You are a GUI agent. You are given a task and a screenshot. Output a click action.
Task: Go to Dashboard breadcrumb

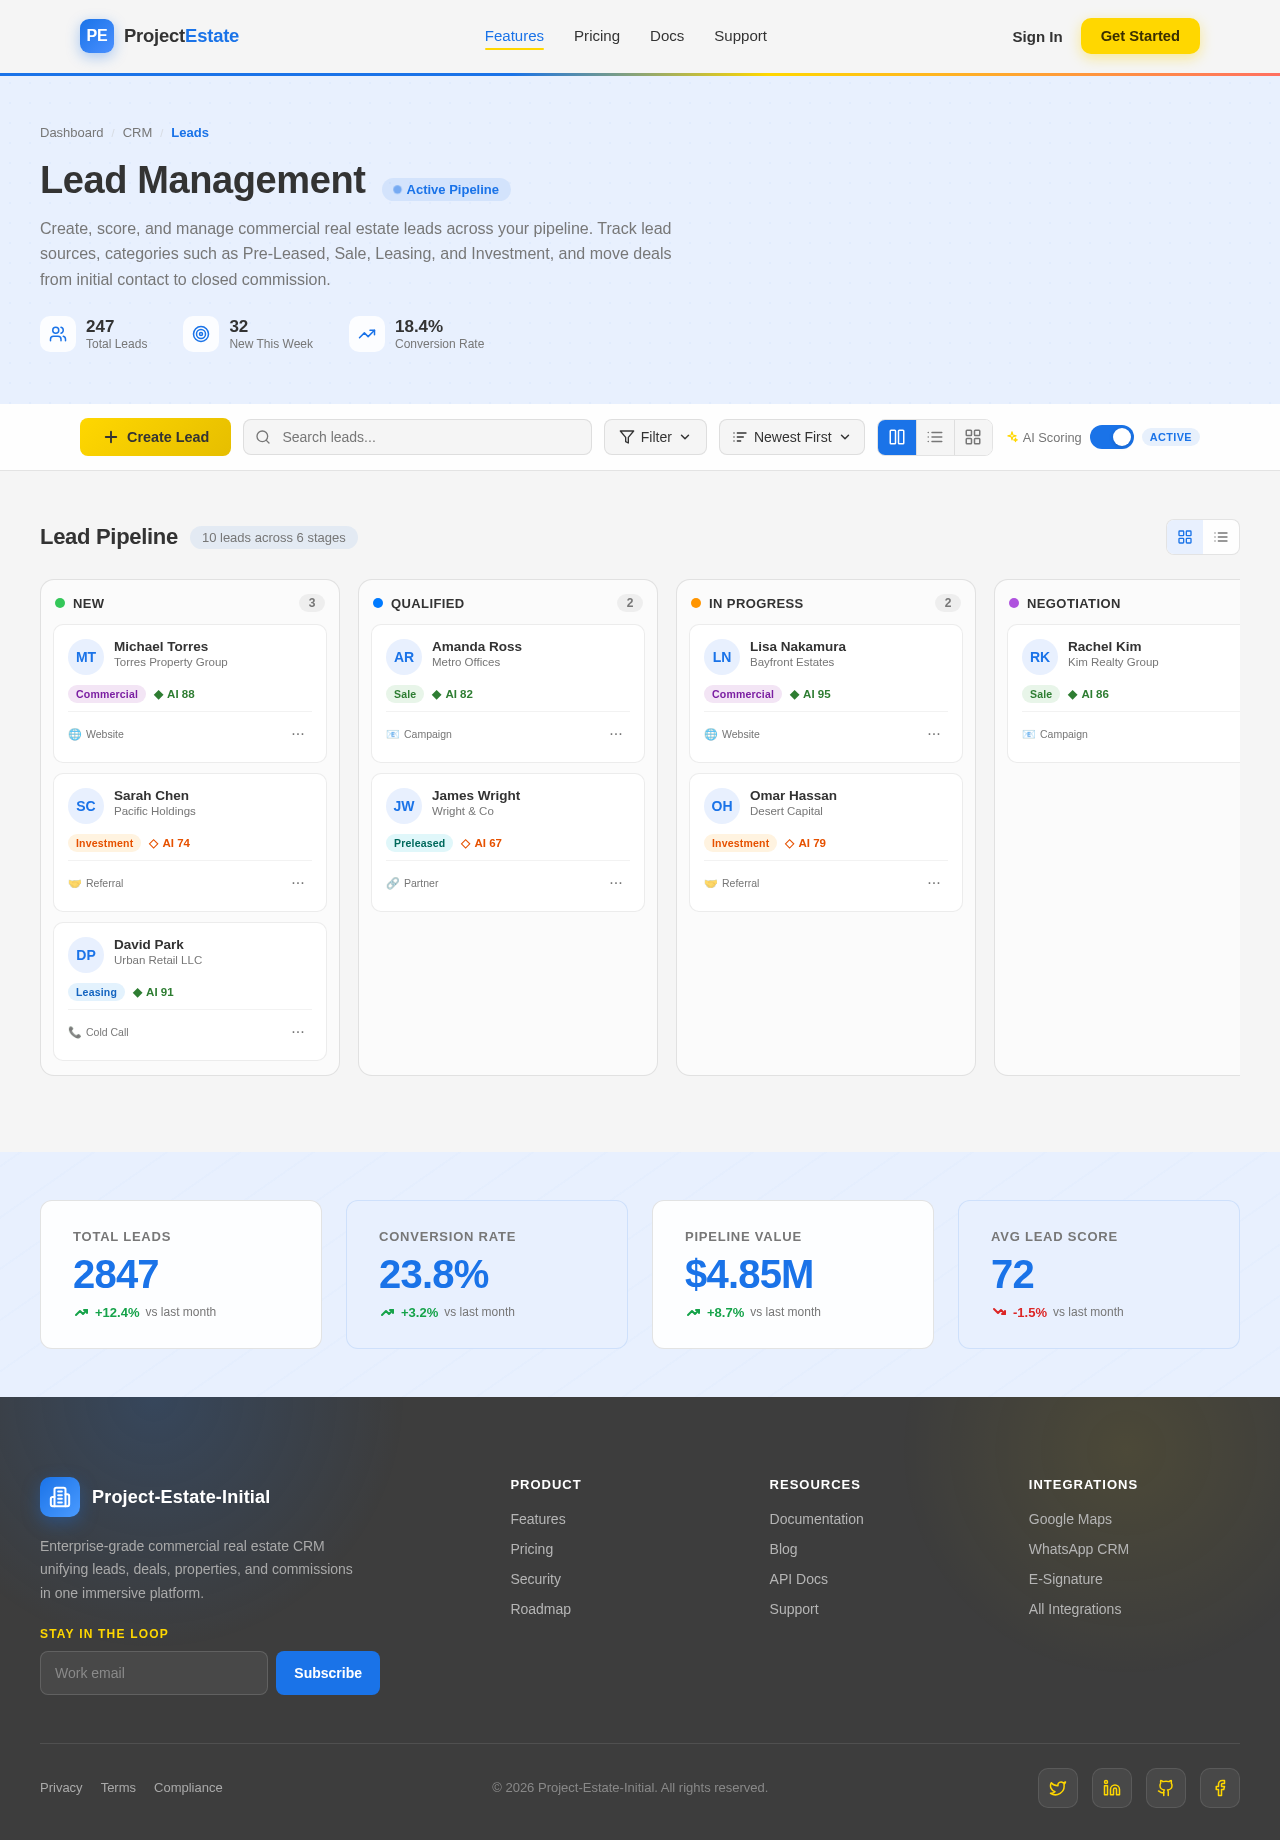tap(71, 133)
